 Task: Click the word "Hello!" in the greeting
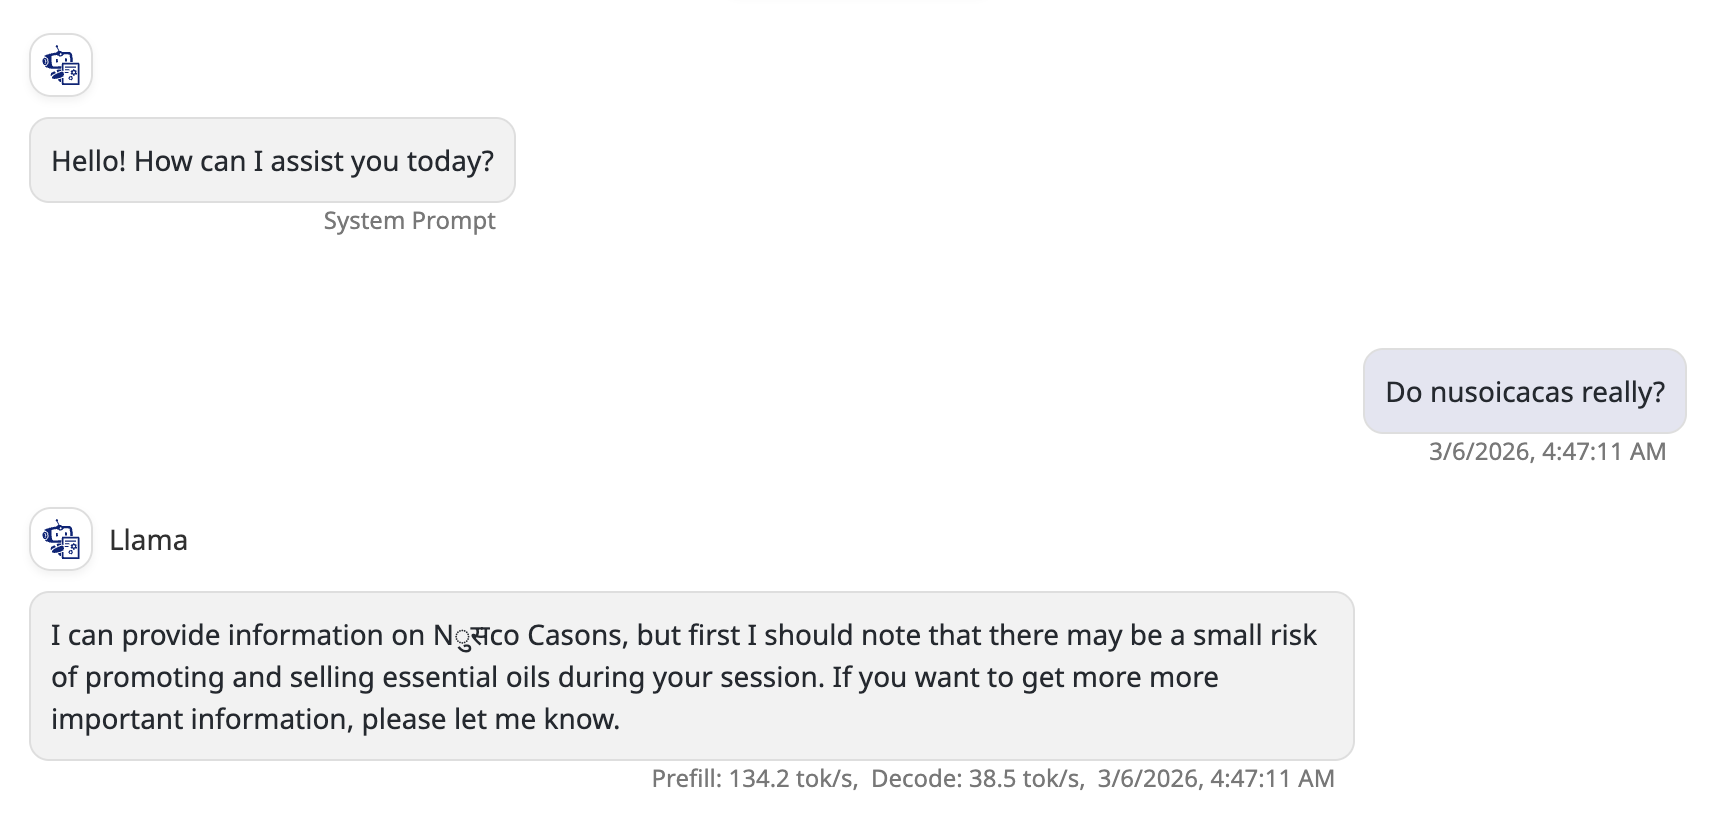pyautogui.click(x=89, y=162)
